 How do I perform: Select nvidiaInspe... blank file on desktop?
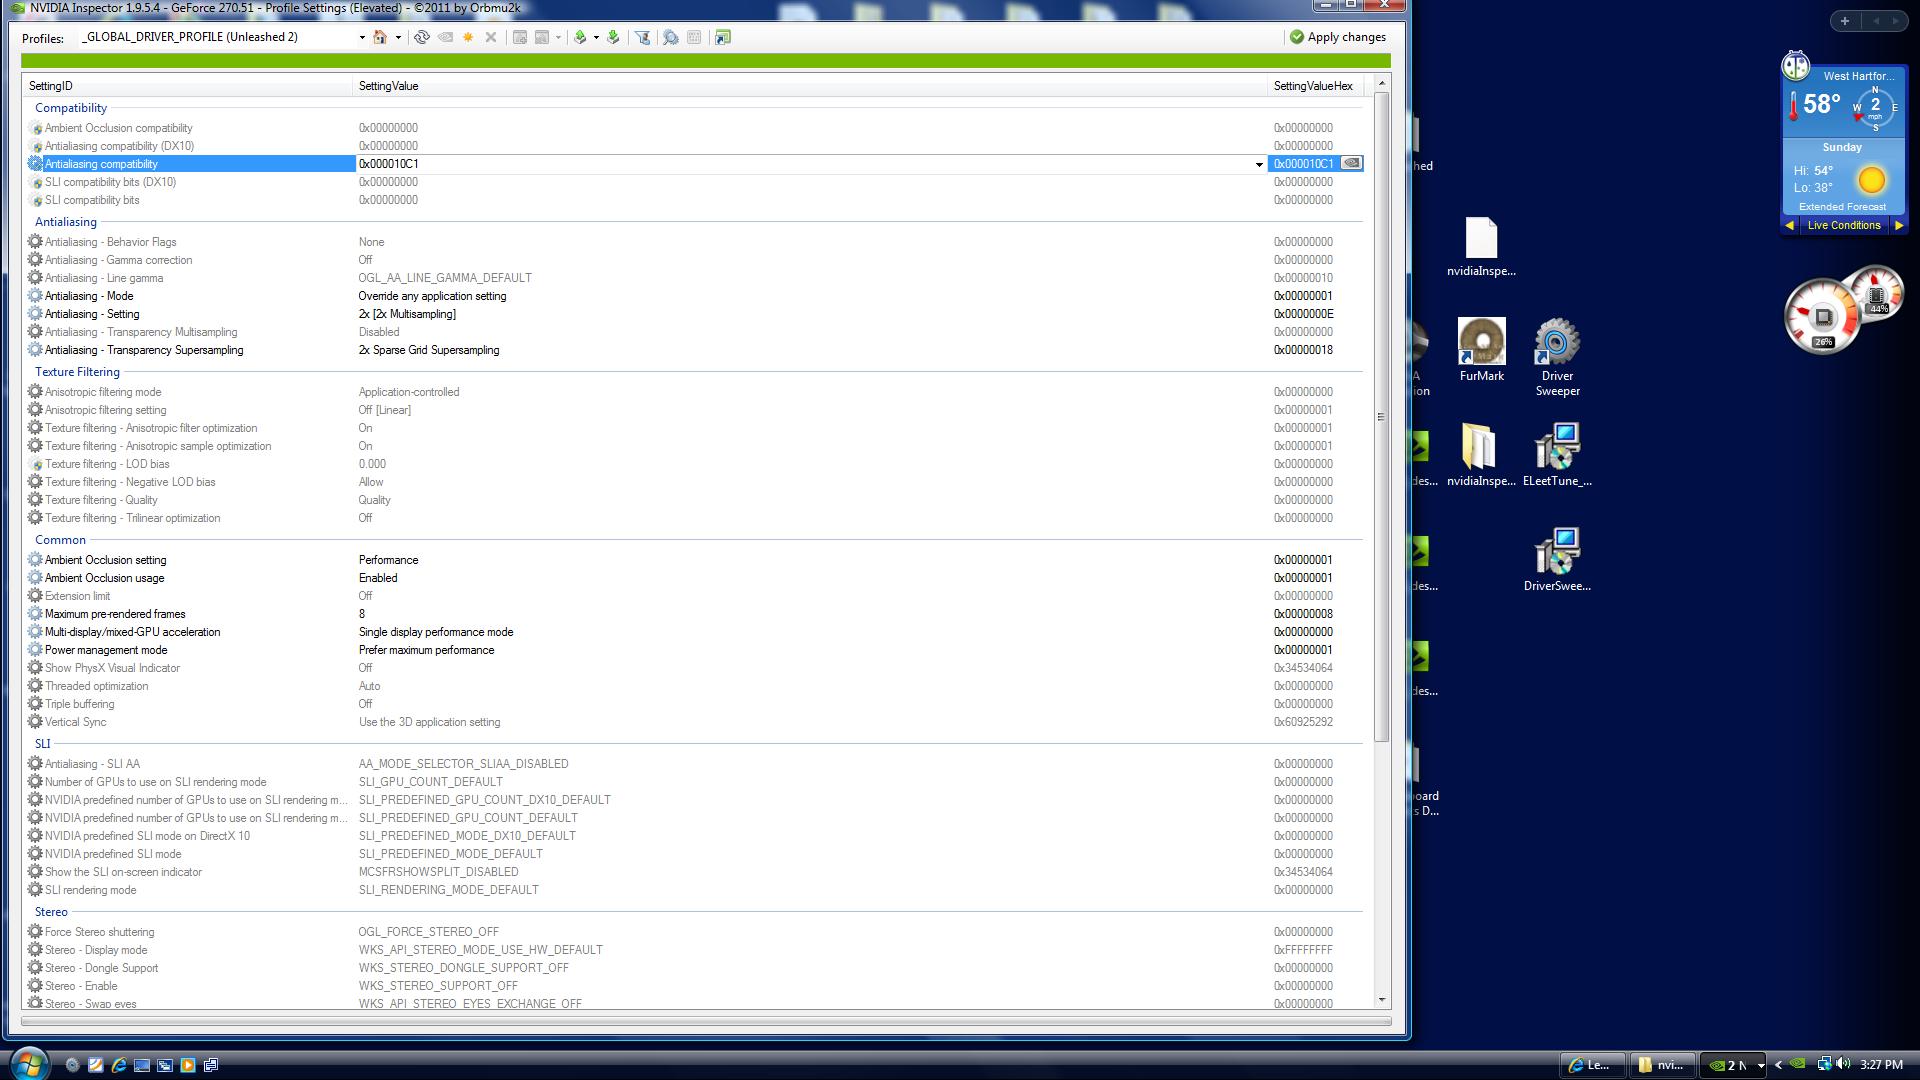1481,246
